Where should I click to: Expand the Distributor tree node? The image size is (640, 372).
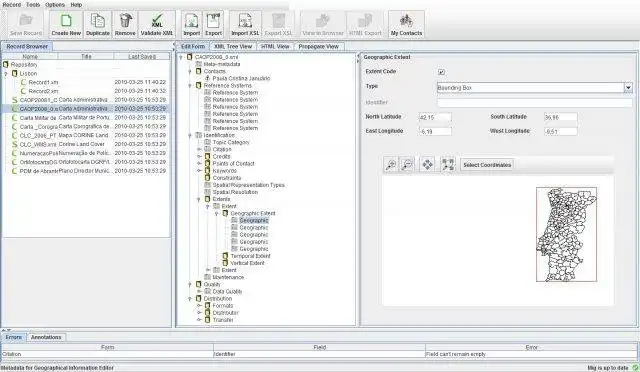199,313
